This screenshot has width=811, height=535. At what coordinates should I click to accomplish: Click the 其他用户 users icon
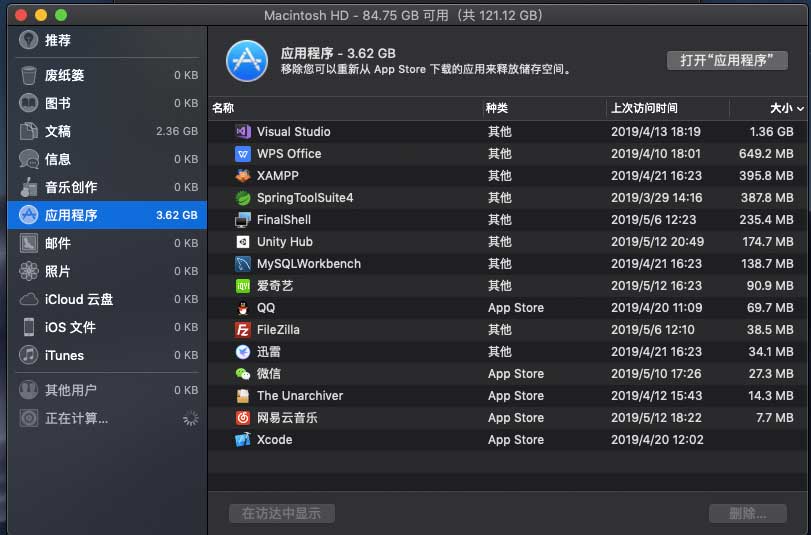click(28, 390)
